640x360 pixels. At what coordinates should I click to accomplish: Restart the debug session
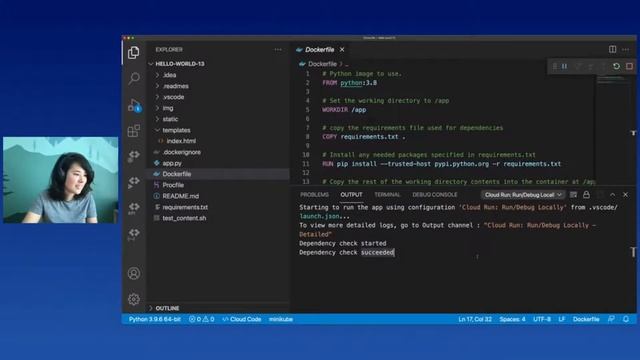tap(616, 66)
